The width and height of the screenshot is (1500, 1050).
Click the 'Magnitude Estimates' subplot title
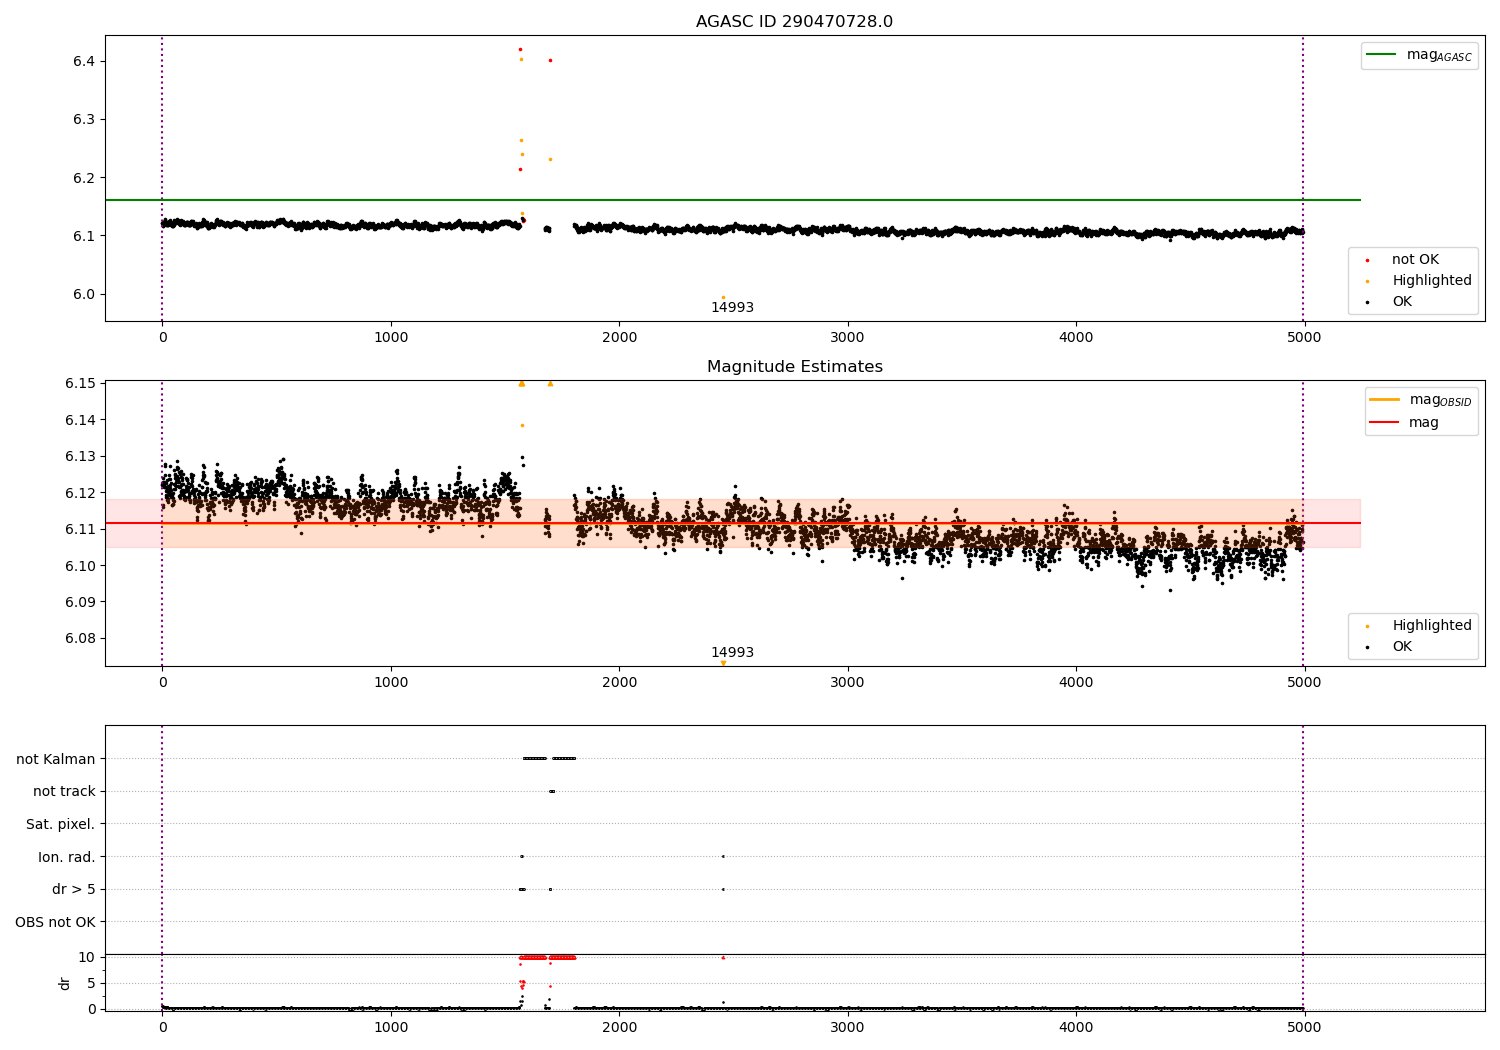click(794, 367)
